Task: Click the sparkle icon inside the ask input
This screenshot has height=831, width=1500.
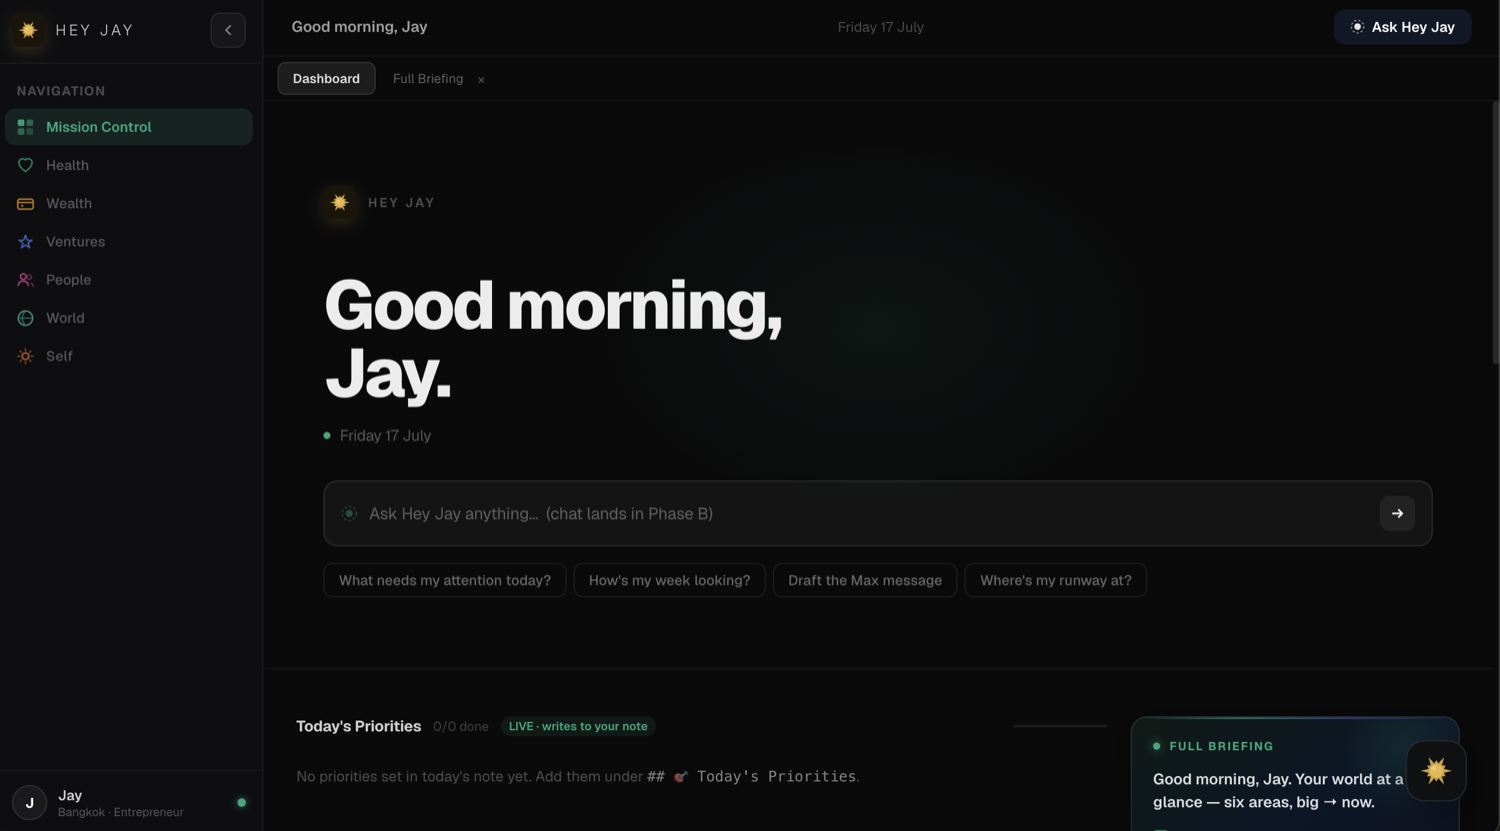Action: [349, 513]
